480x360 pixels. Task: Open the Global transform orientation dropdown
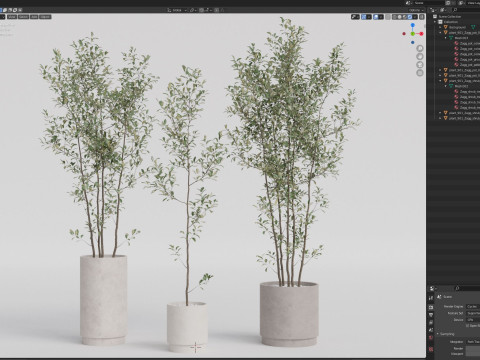click(x=177, y=10)
